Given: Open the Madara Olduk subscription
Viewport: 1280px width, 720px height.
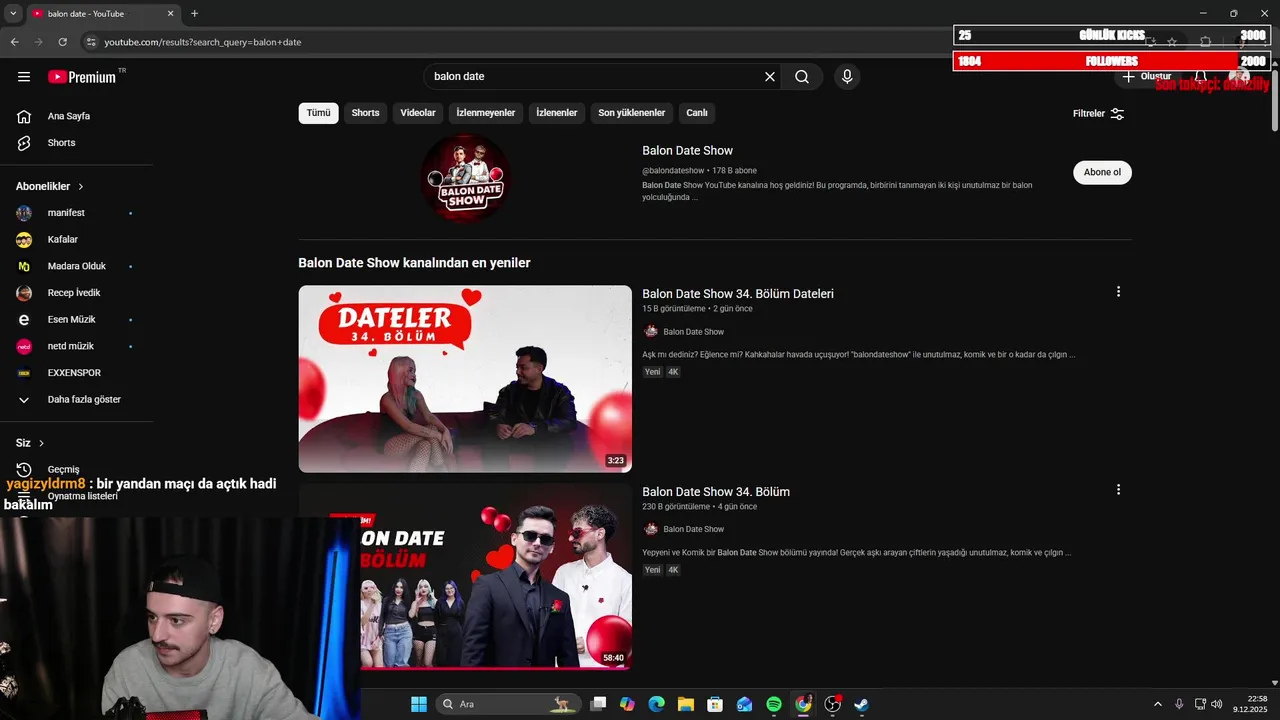Looking at the screenshot, I should tap(76, 266).
